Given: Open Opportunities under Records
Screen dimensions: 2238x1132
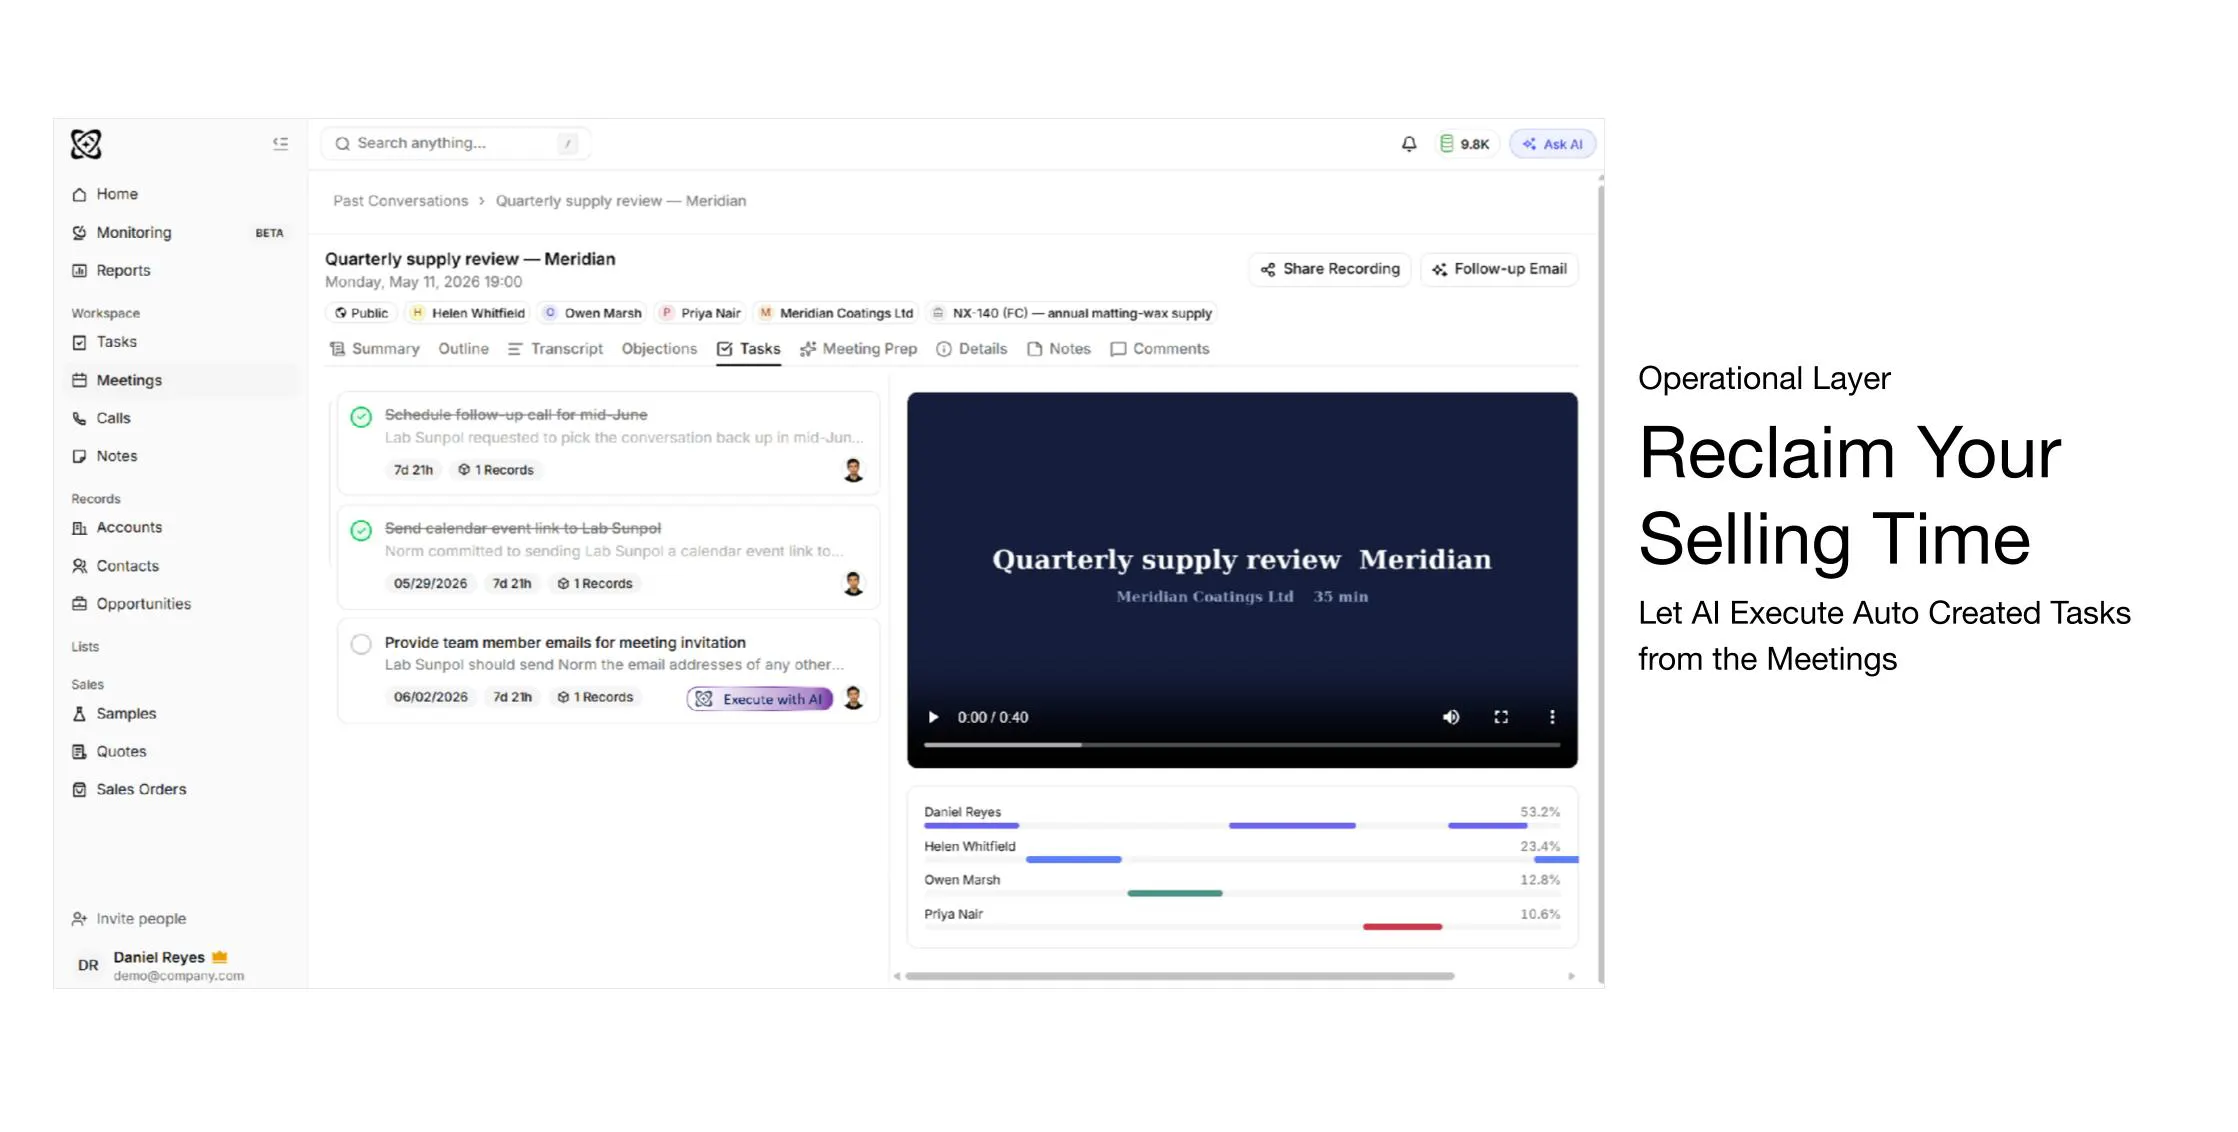Looking at the screenshot, I should pos(143,604).
